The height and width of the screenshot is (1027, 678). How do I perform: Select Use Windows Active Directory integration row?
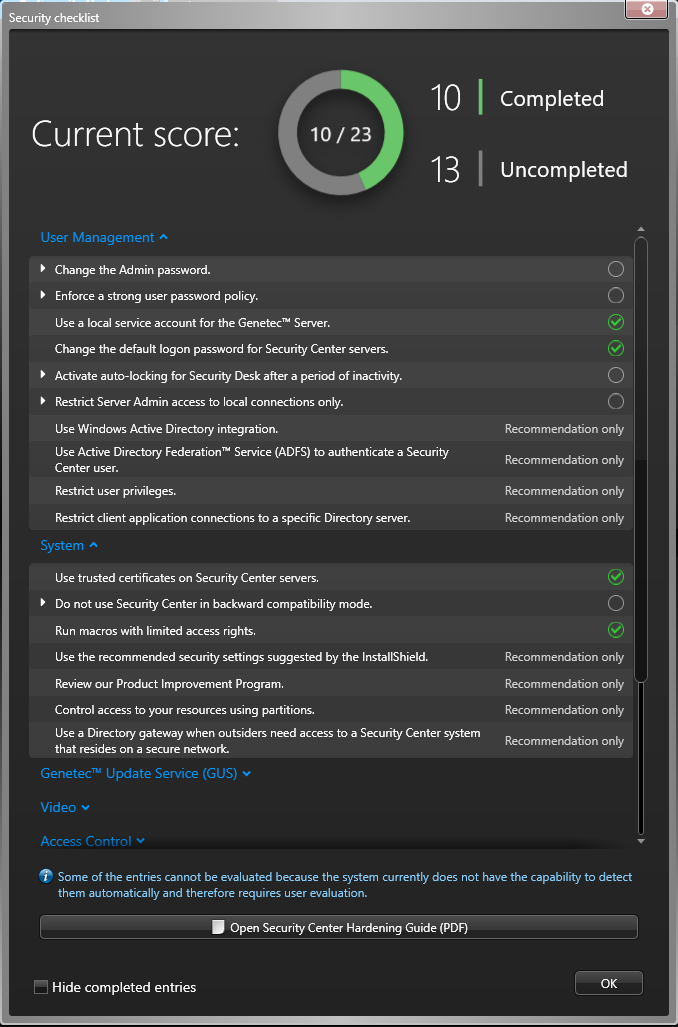pos(331,429)
